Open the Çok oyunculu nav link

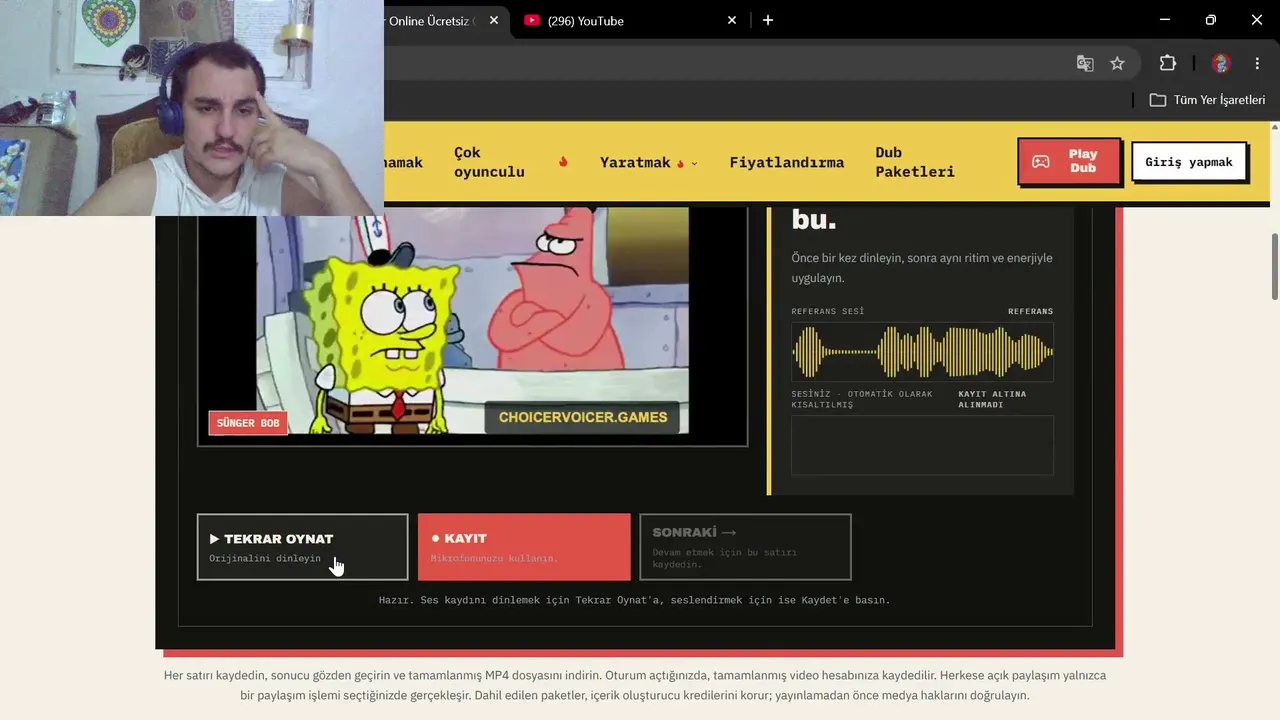tap(489, 162)
